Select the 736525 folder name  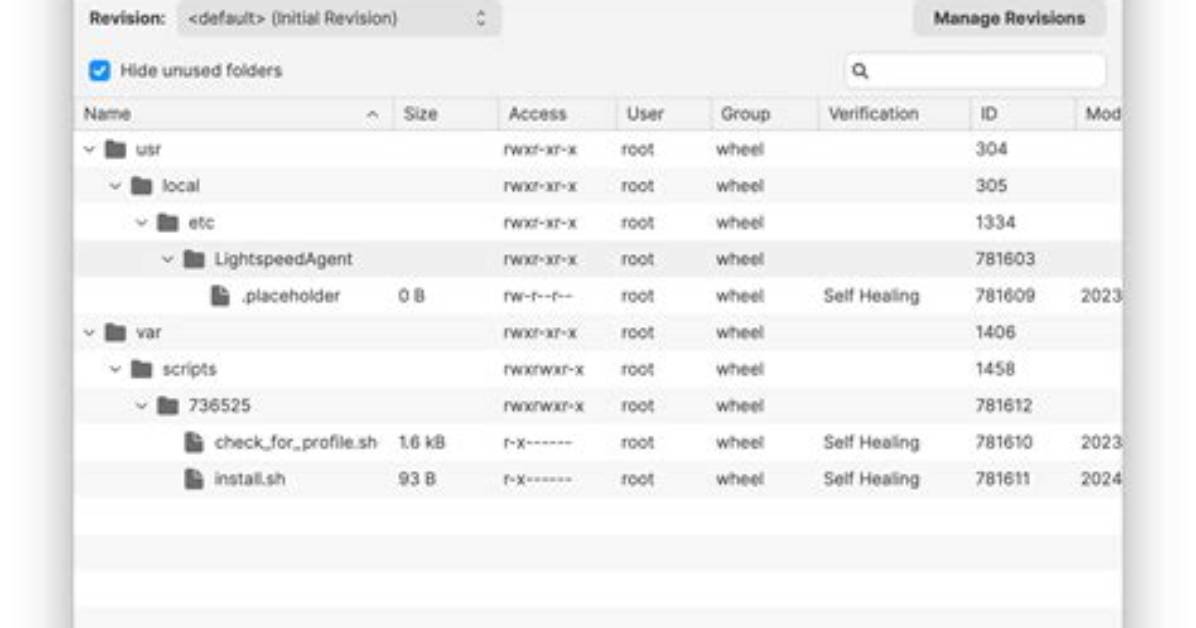pos(219,406)
